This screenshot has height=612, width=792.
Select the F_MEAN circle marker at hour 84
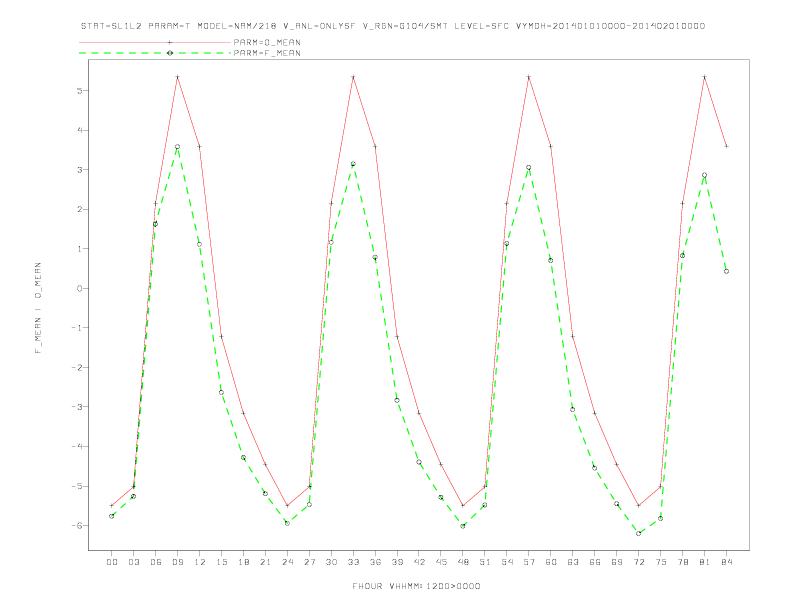point(726,272)
